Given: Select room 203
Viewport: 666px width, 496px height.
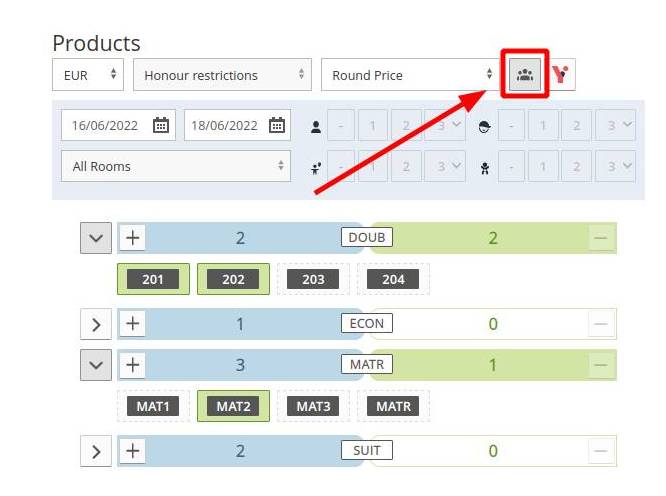Looking at the screenshot, I should (313, 279).
